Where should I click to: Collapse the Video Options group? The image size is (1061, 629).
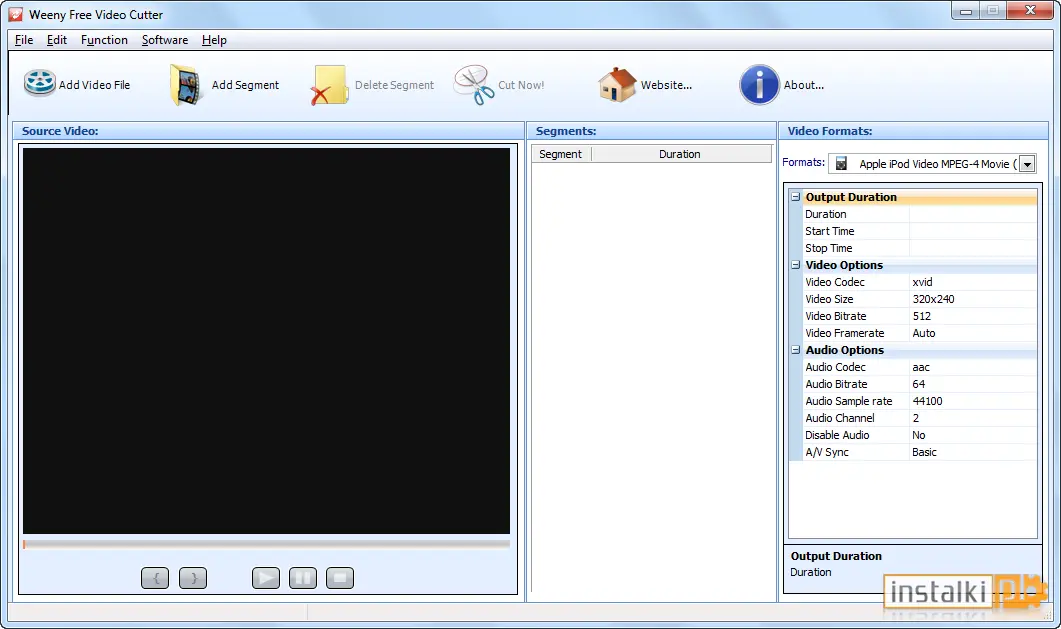click(x=796, y=265)
